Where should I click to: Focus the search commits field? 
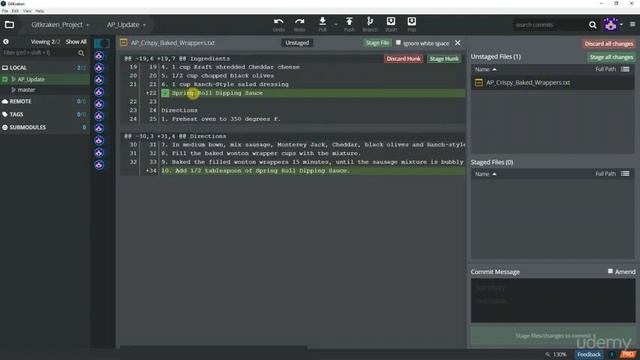549,25
